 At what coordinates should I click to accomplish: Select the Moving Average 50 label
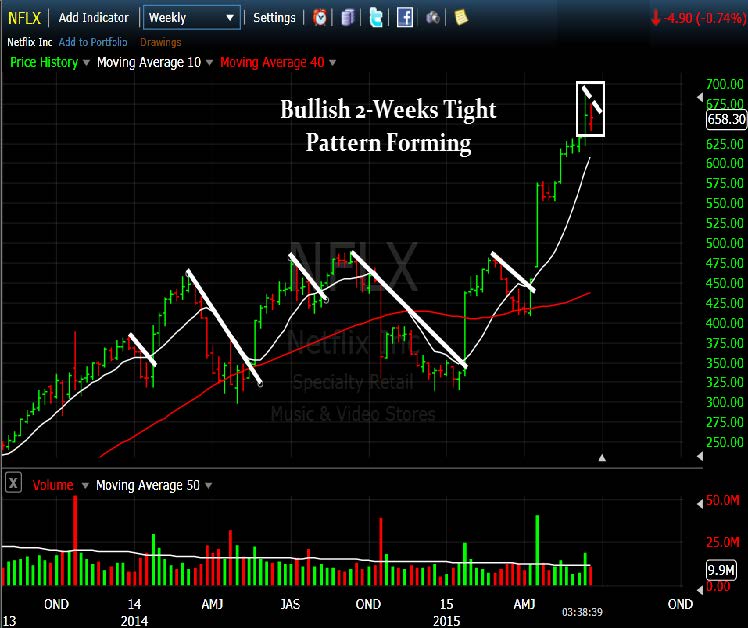[148, 485]
